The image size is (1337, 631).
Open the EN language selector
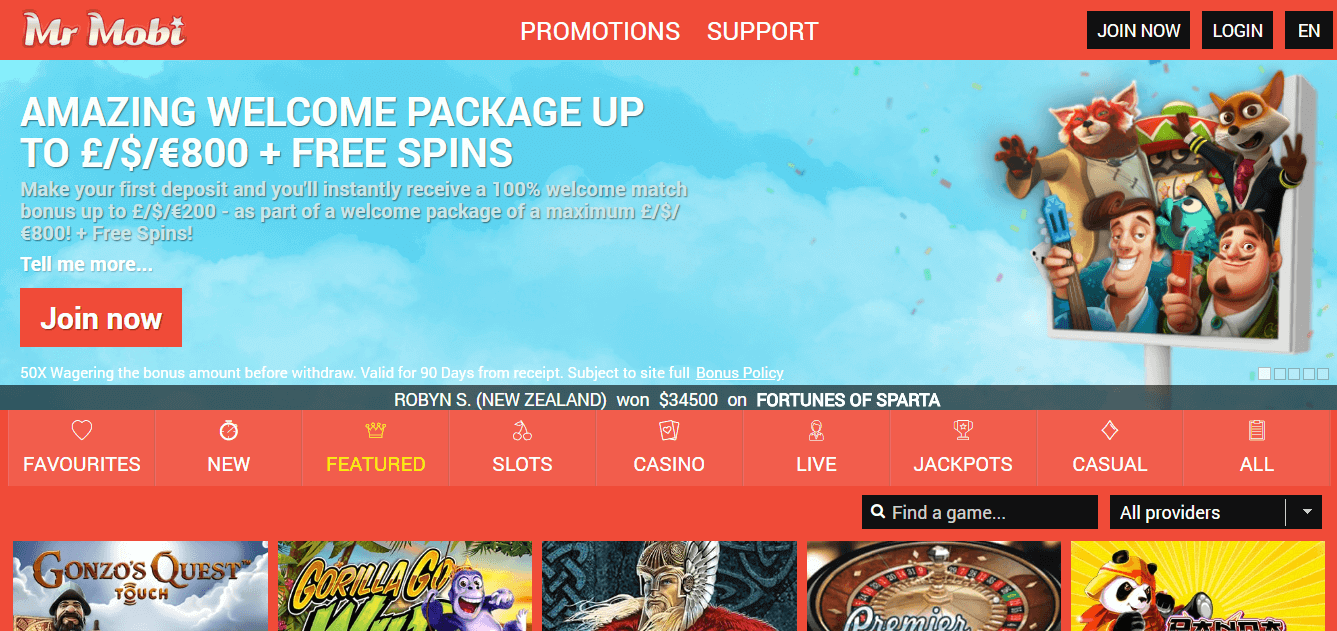point(1309,30)
